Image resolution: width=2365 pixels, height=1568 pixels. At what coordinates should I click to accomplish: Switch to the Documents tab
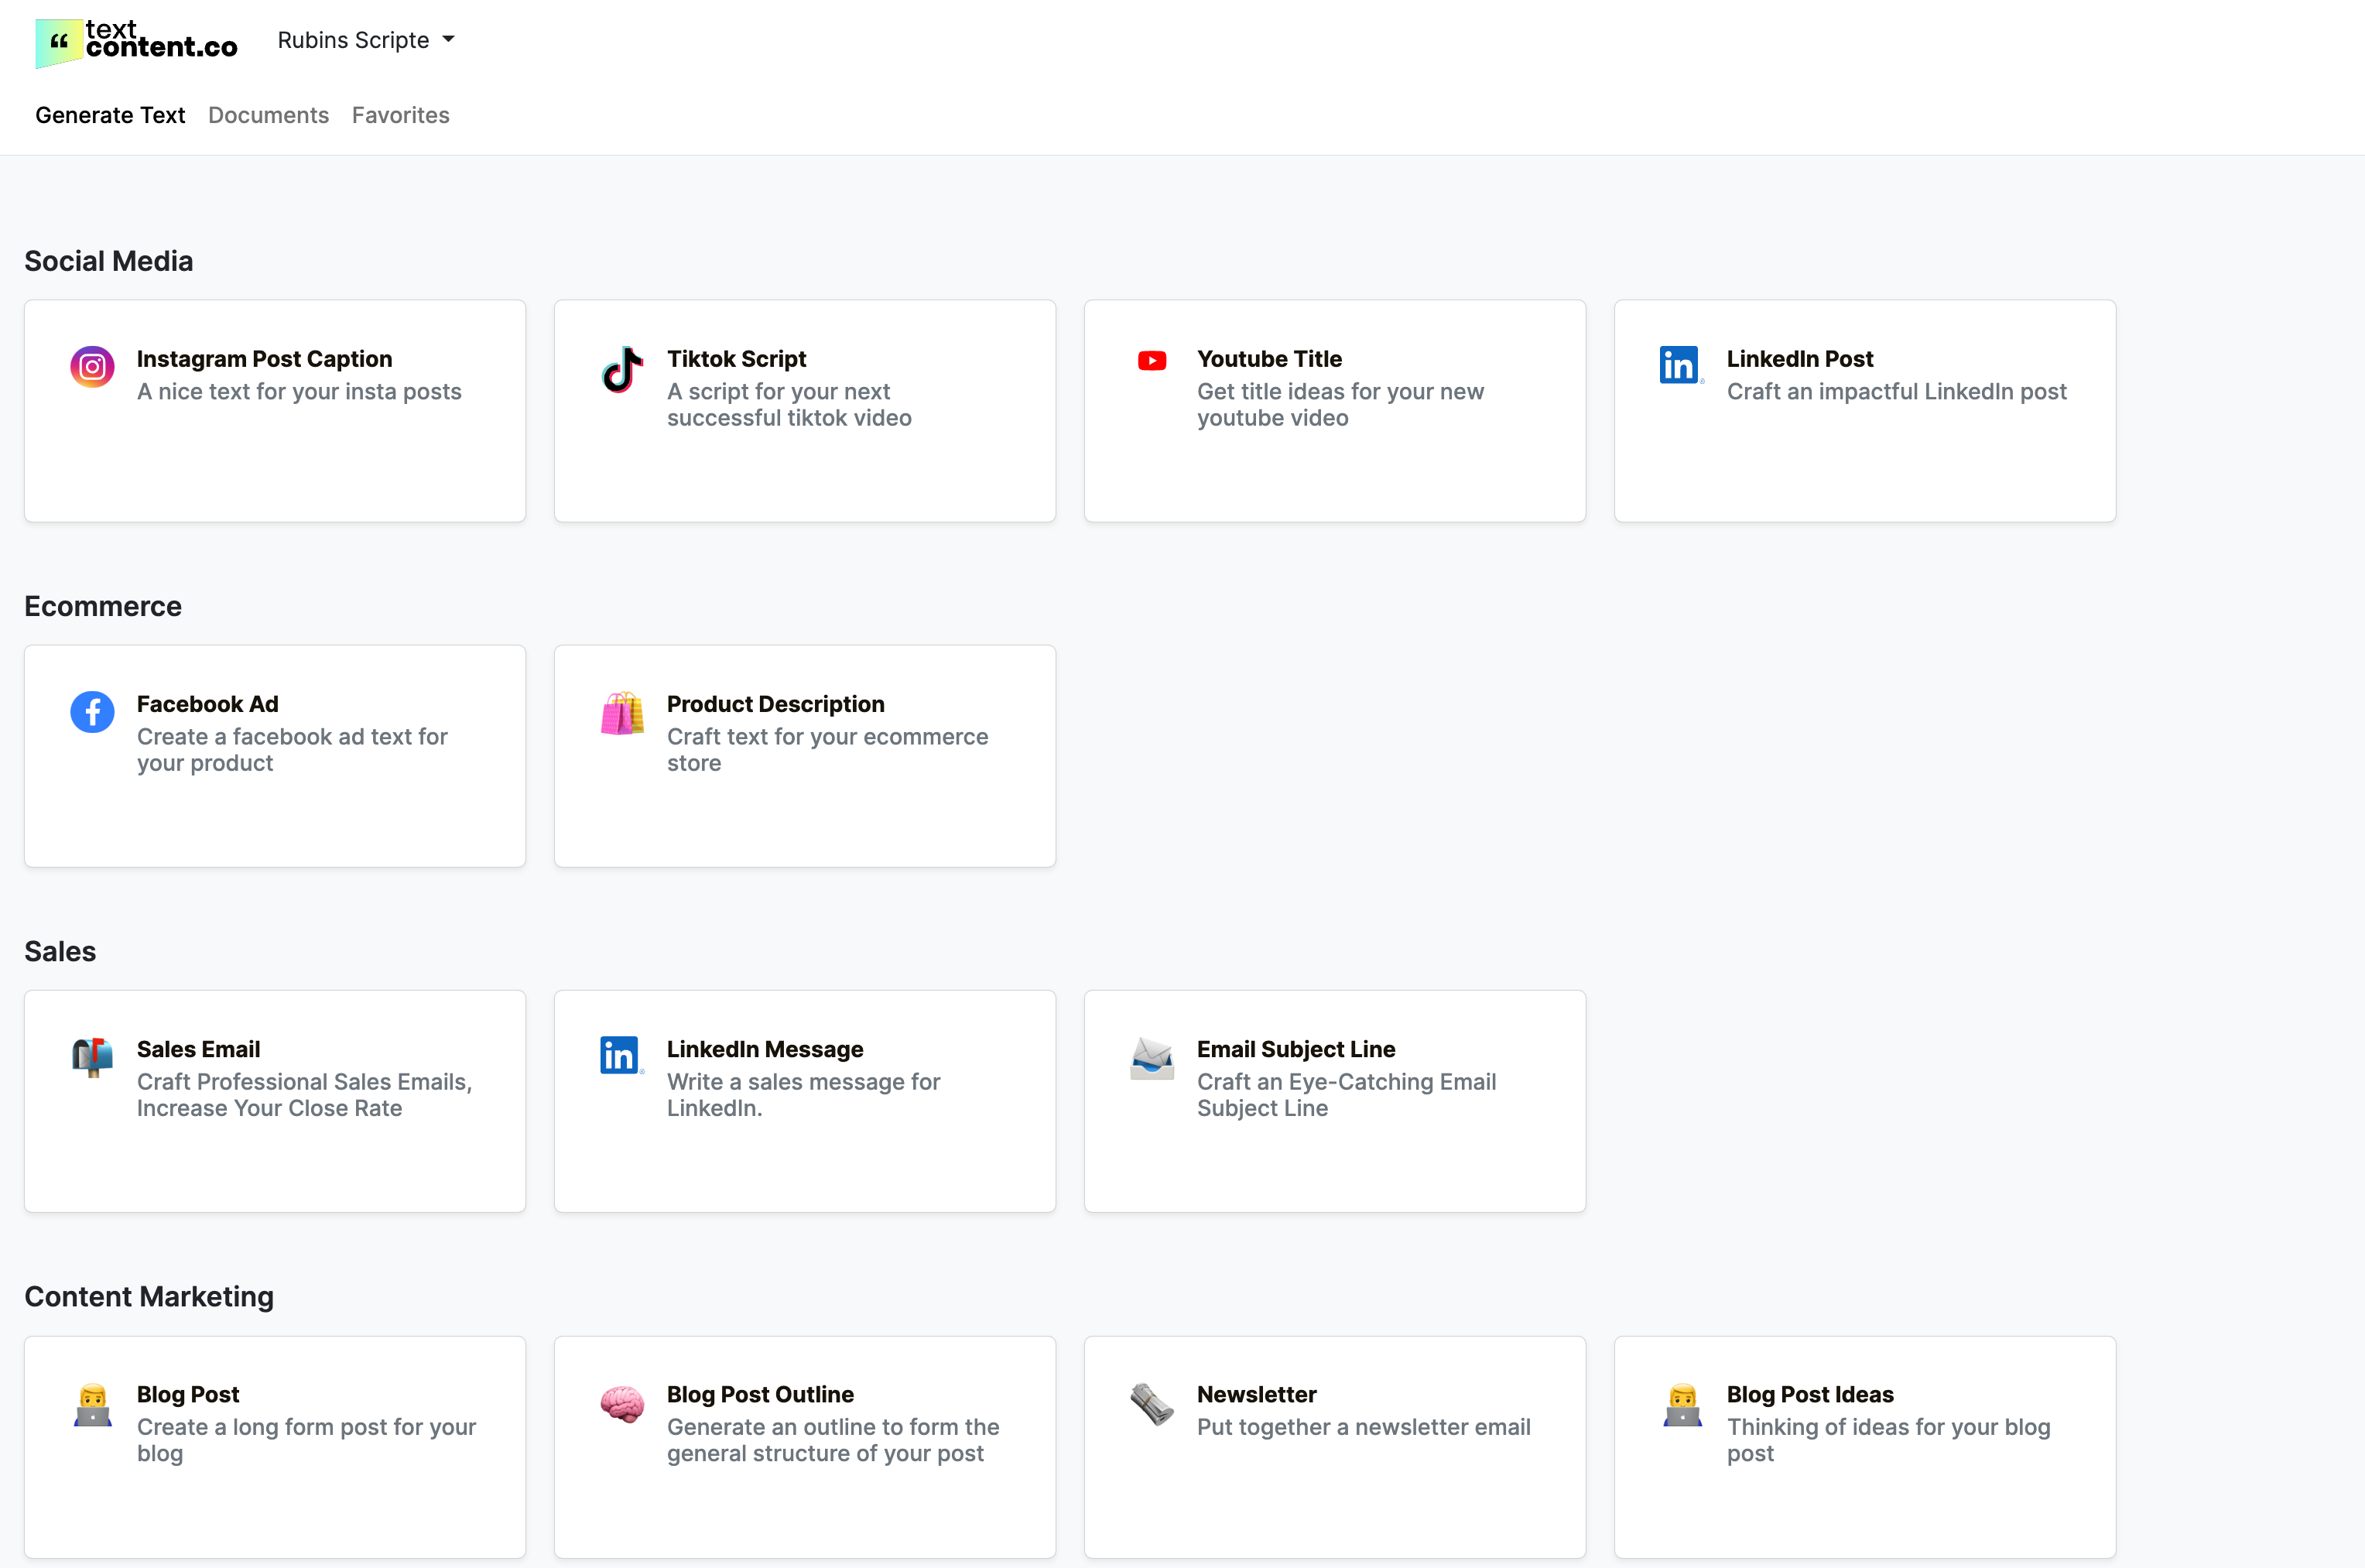pos(268,115)
